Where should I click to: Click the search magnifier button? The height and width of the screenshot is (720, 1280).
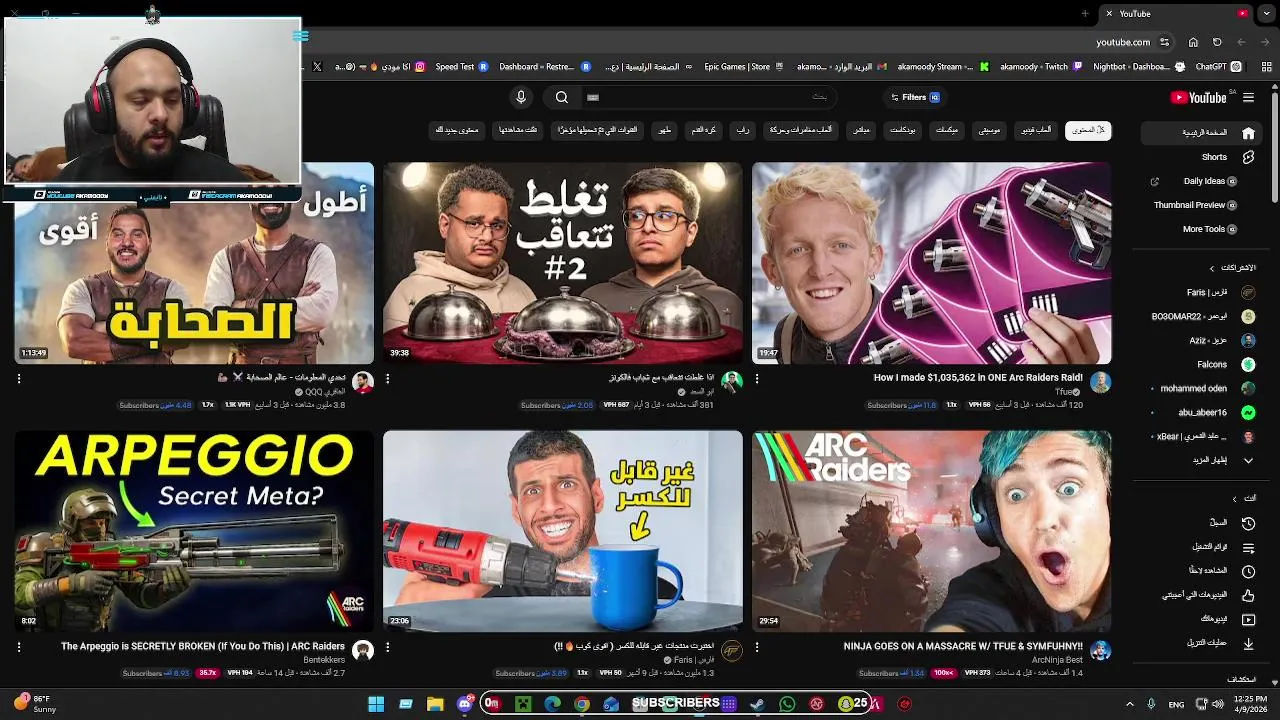pos(562,97)
